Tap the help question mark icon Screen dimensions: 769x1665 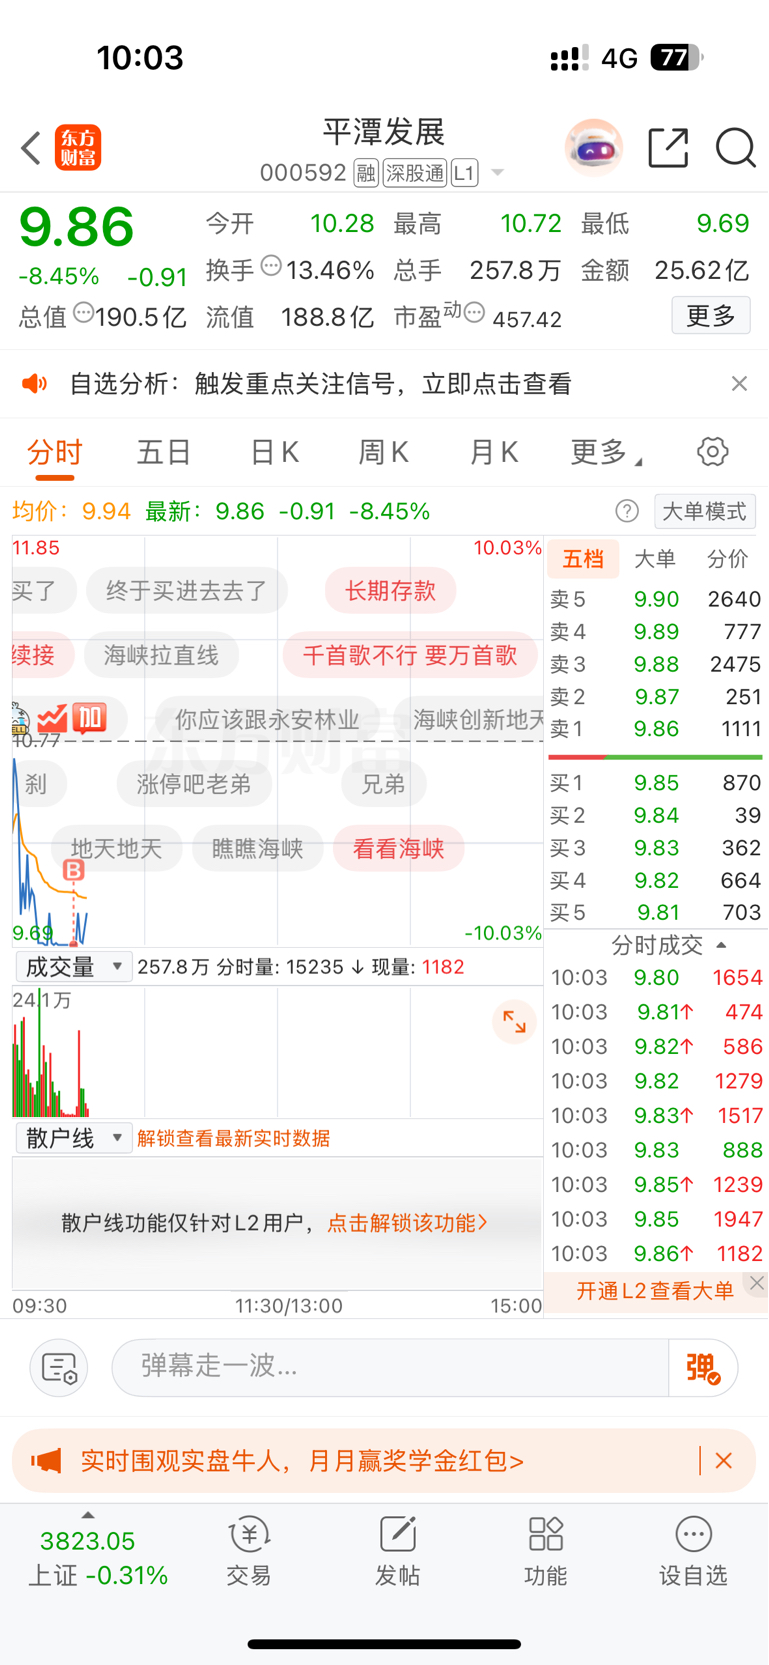pos(627,512)
